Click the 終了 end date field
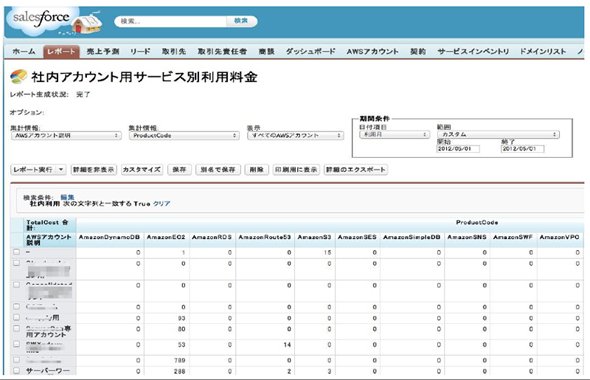The image size is (590, 380). 523,149
